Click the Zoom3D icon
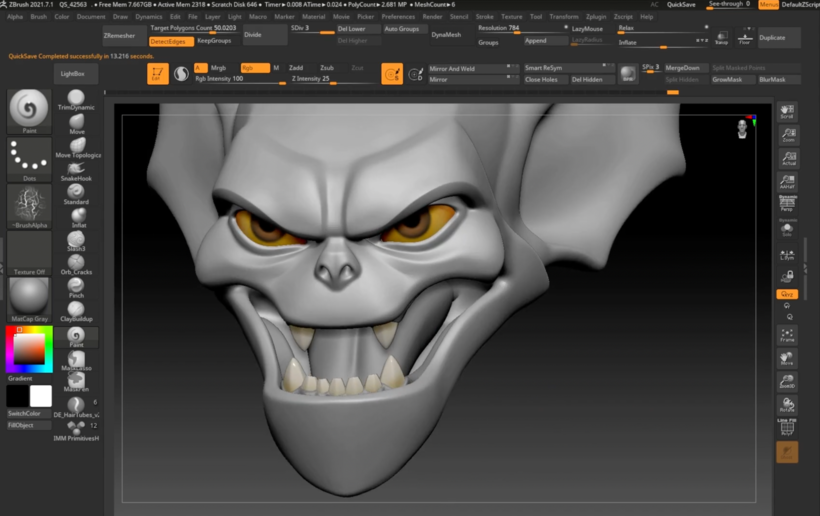 point(787,381)
